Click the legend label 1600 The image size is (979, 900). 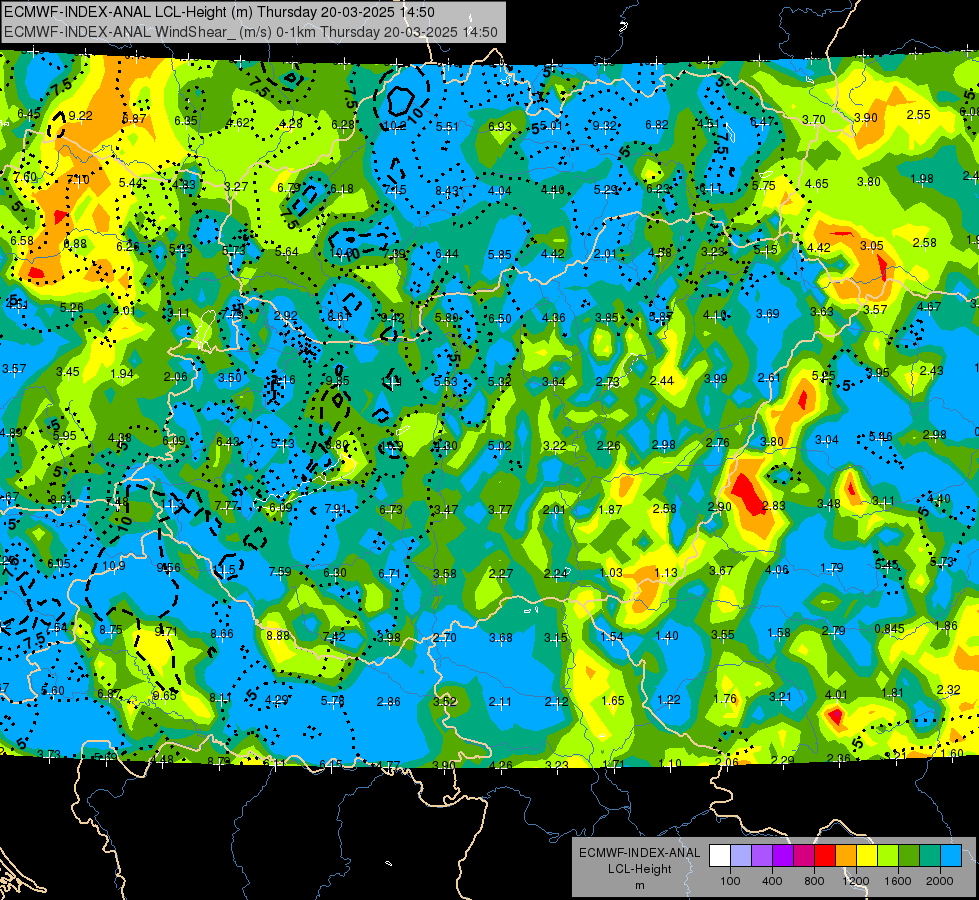coord(898,881)
